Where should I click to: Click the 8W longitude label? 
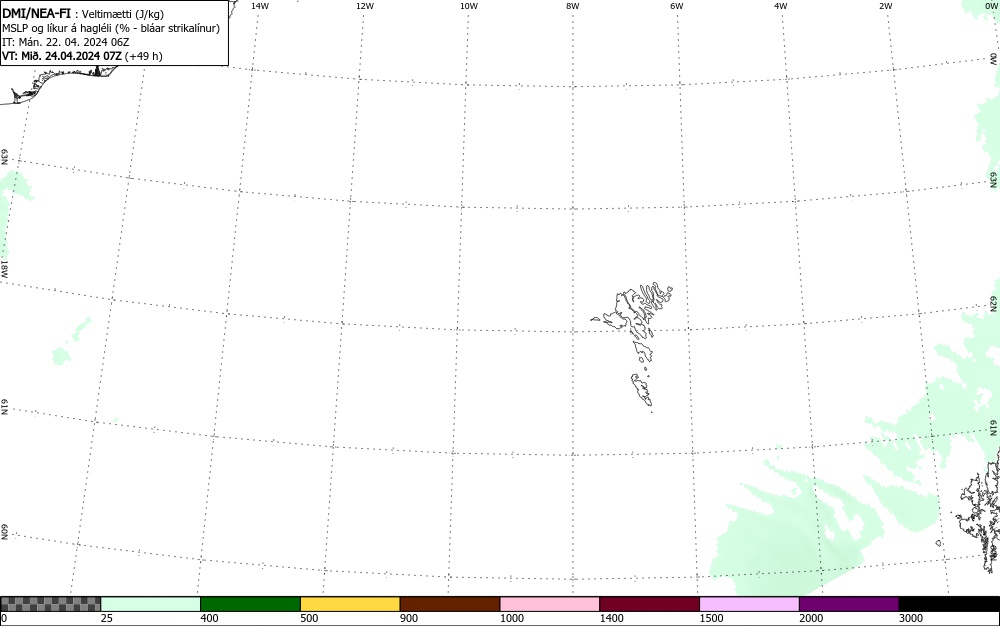coord(573,6)
